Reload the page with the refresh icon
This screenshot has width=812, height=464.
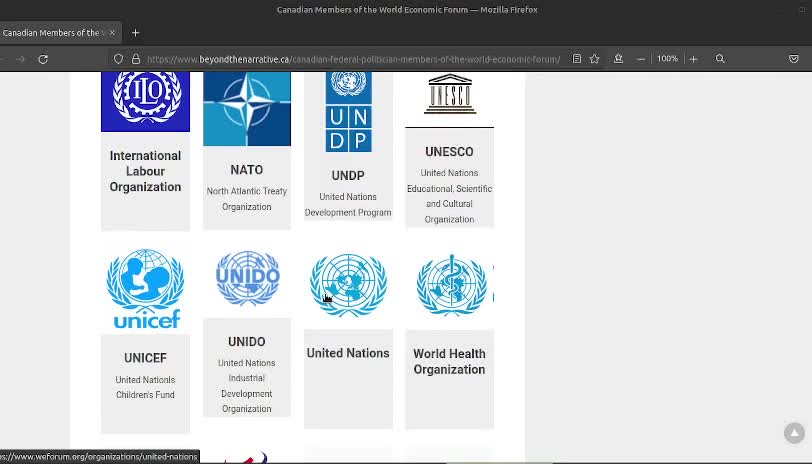click(x=43, y=59)
